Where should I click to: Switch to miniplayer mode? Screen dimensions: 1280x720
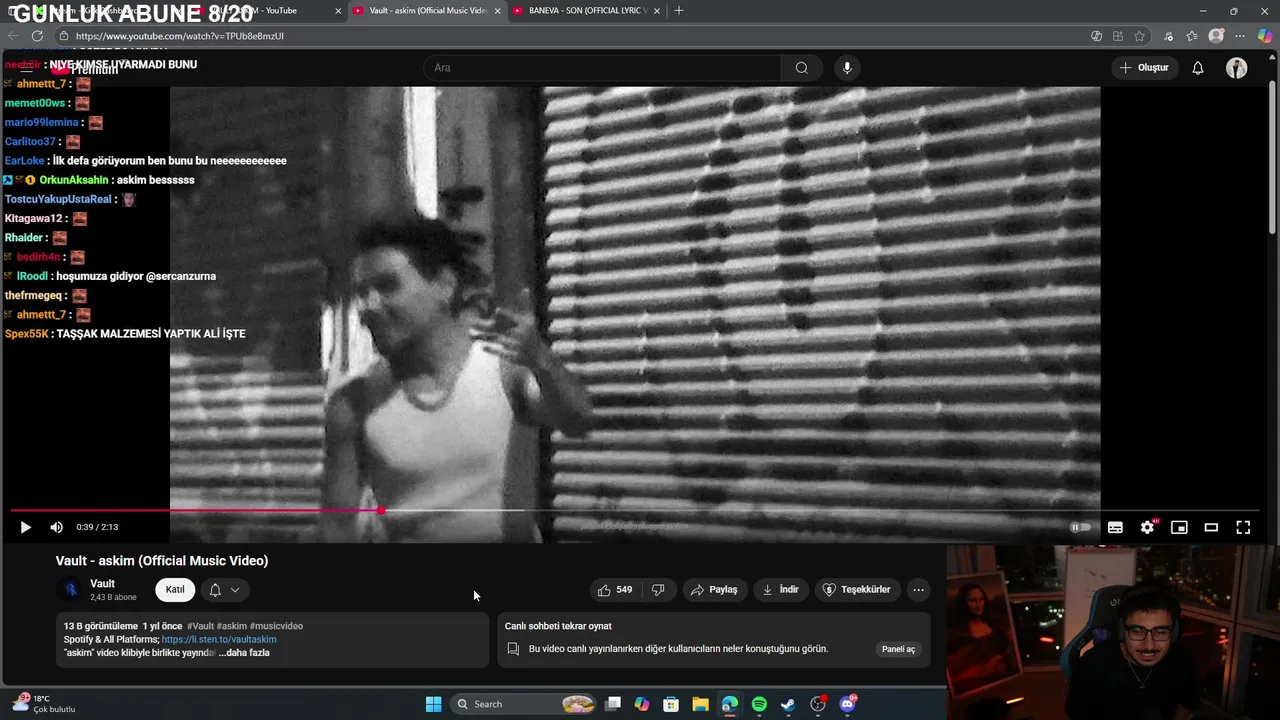tap(1179, 527)
